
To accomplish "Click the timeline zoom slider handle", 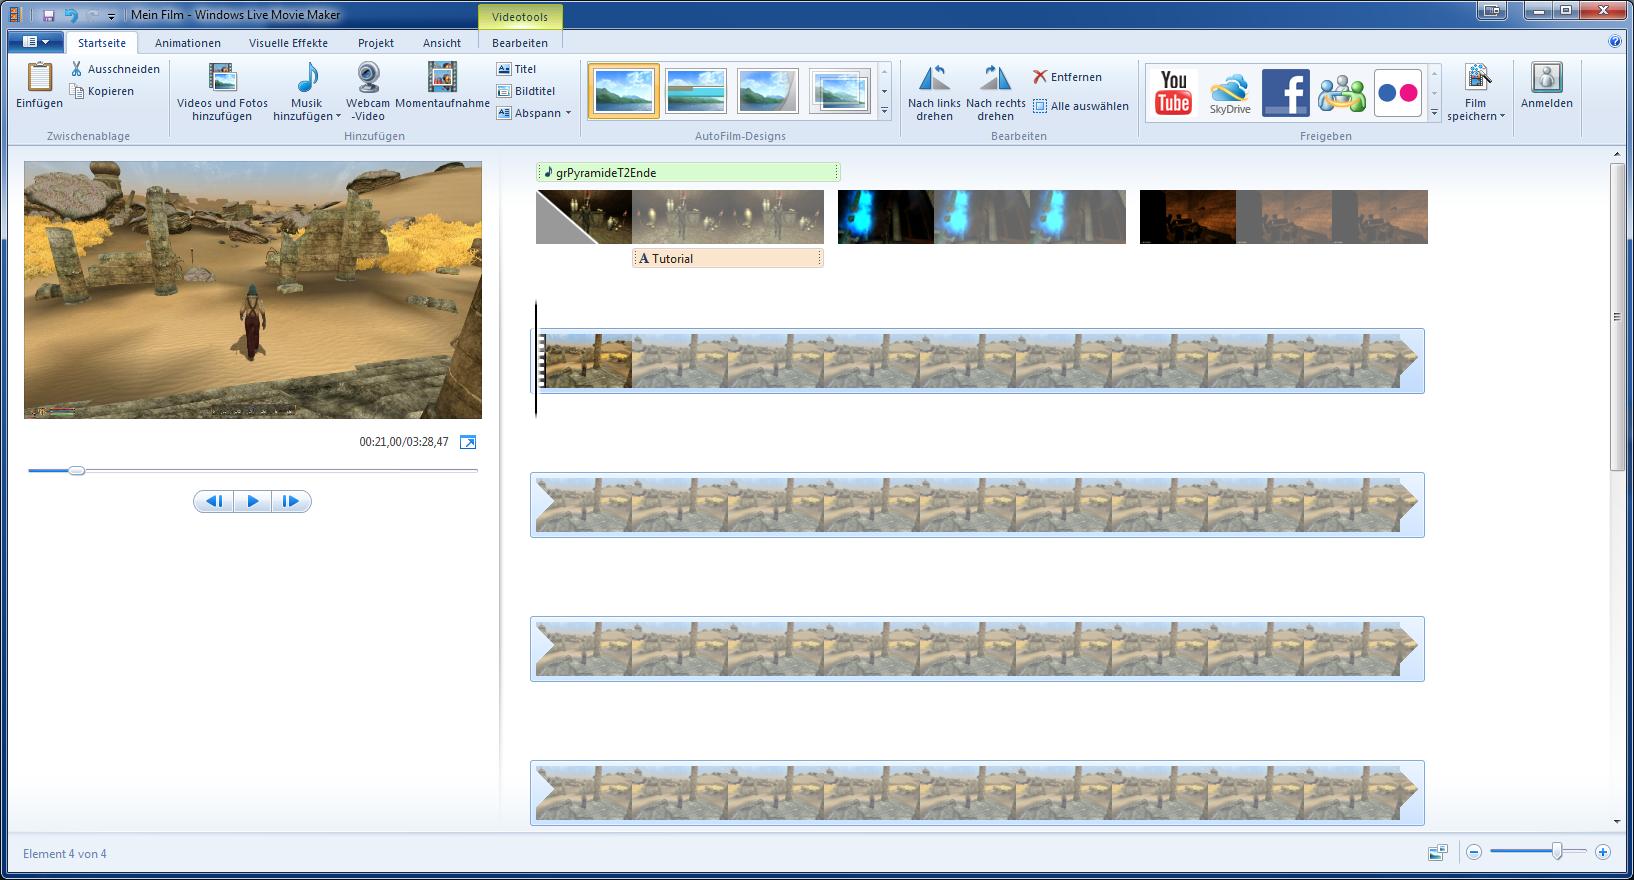I will 1557,852.
